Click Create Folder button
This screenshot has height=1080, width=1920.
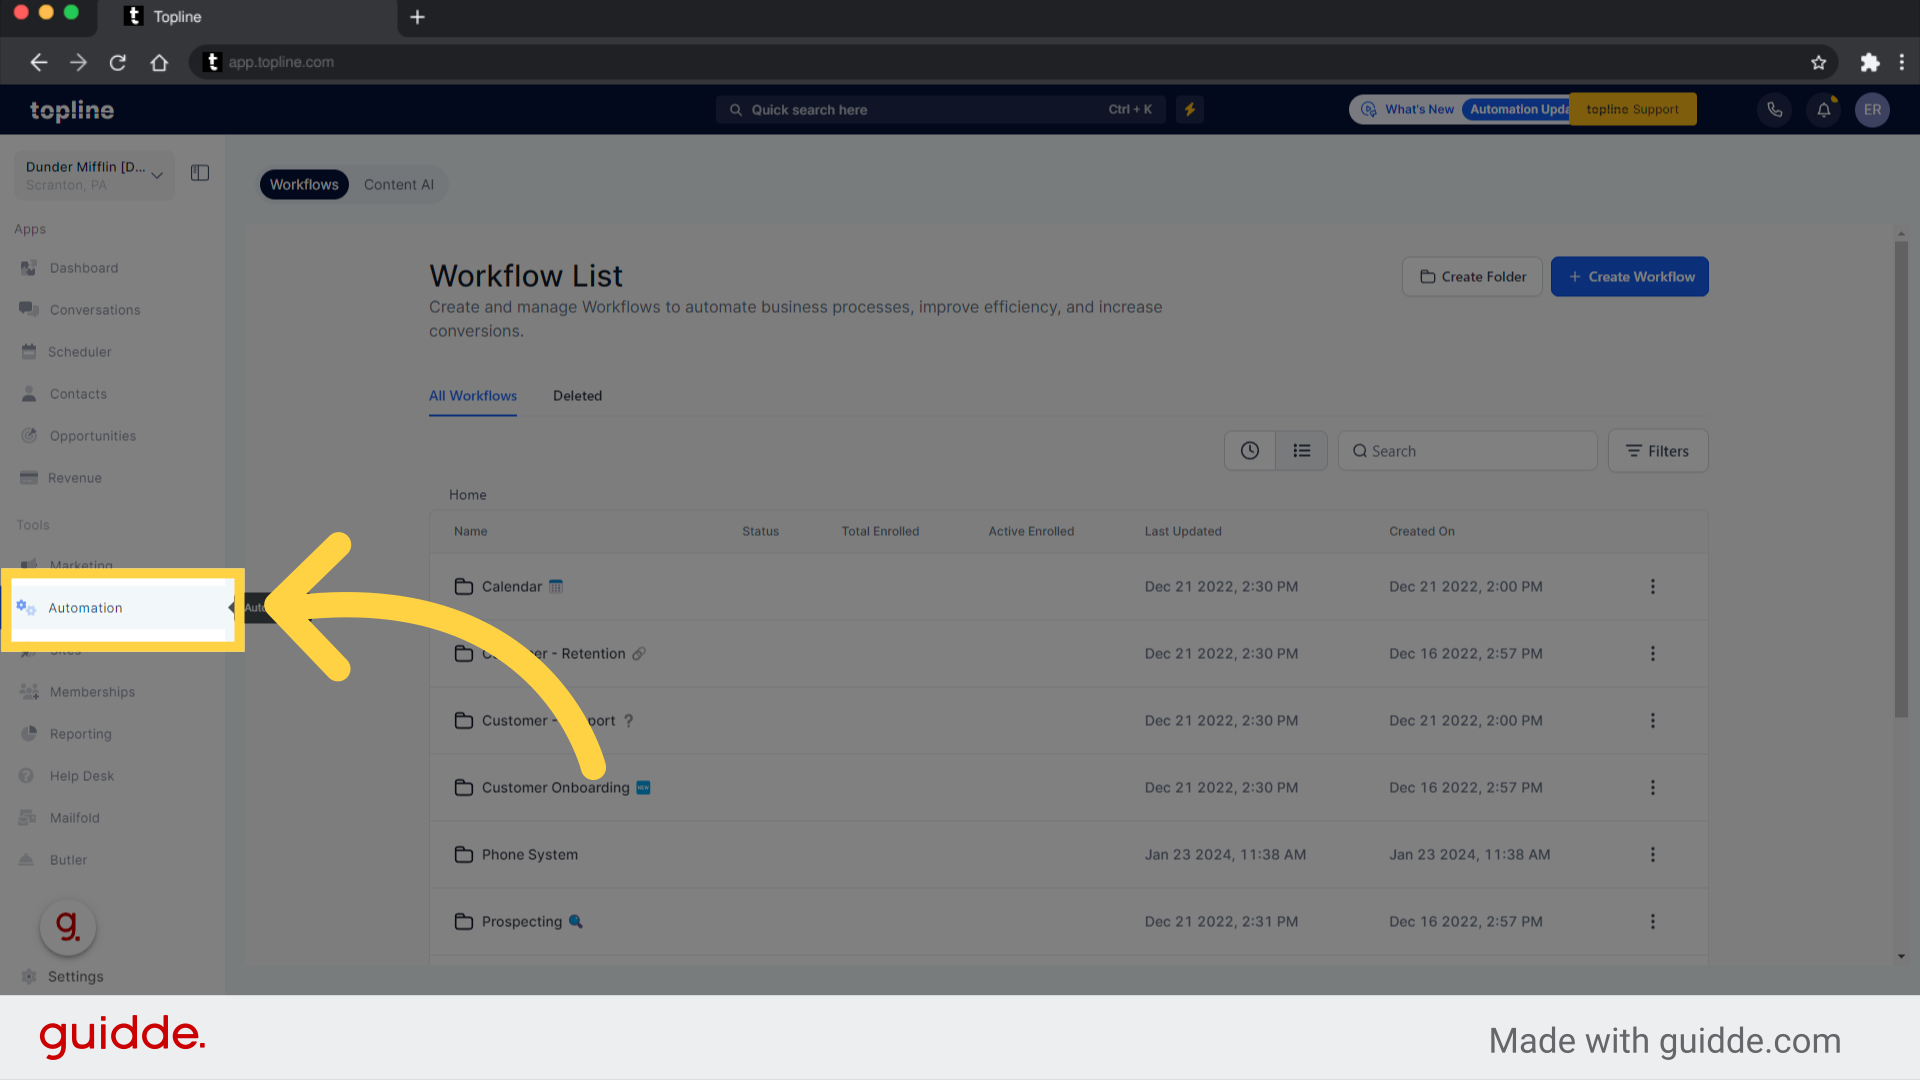pos(1472,277)
